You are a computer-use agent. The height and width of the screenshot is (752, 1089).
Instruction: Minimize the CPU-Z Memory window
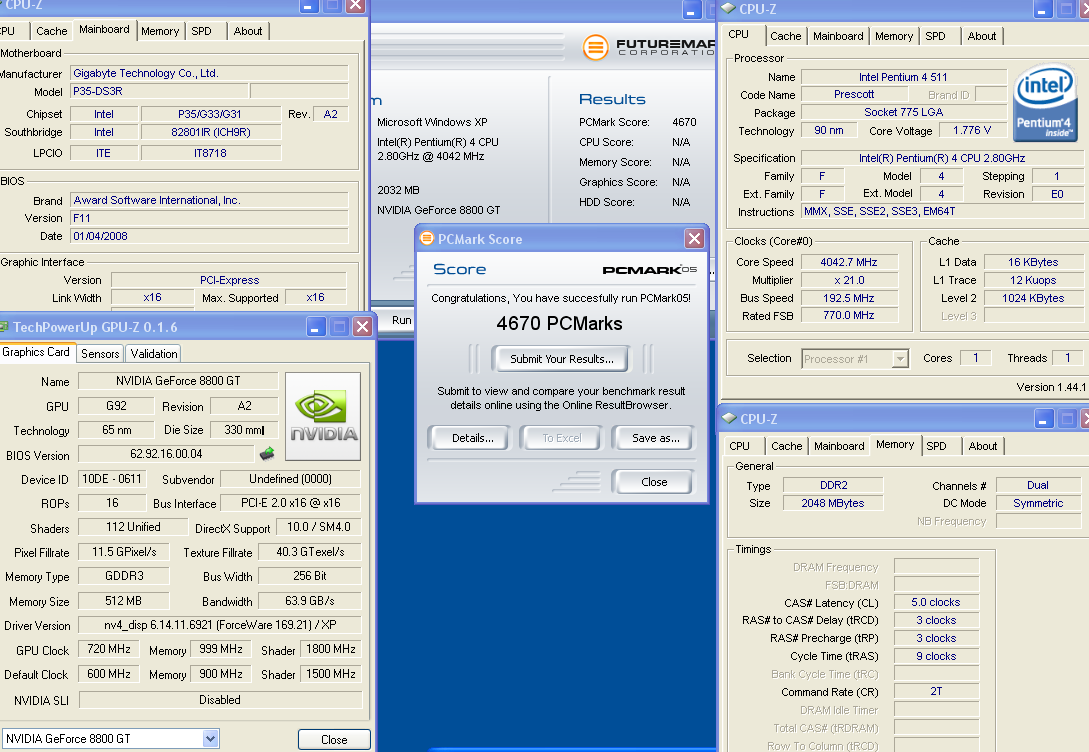pyautogui.click(x=1044, y=419)
